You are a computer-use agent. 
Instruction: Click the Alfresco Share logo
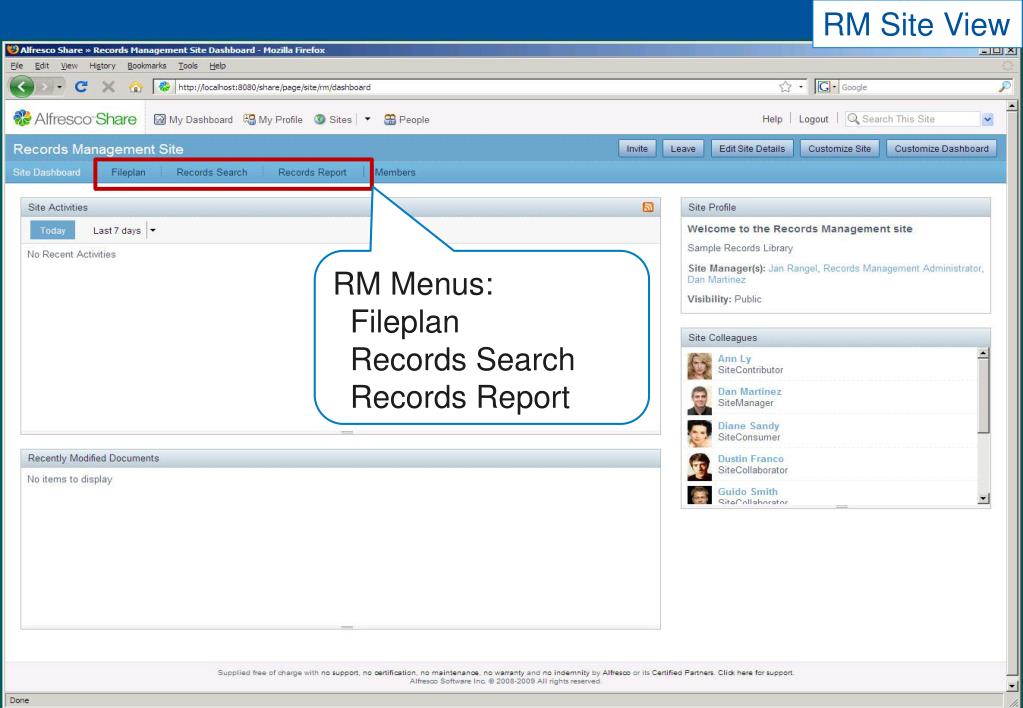[x=75, y=118]
